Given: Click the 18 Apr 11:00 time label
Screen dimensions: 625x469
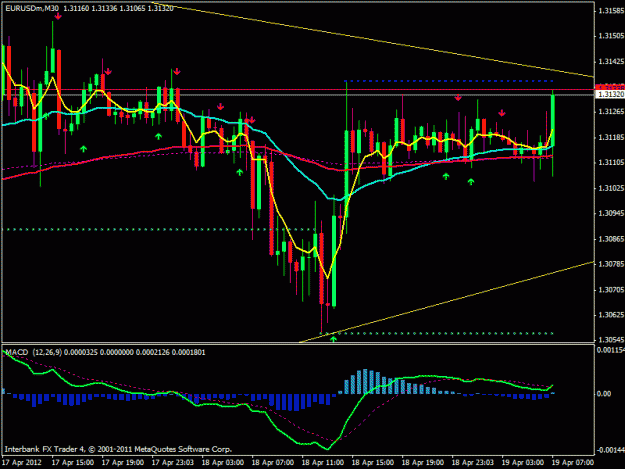Looking at the screenshot, I should coord(323,463).
